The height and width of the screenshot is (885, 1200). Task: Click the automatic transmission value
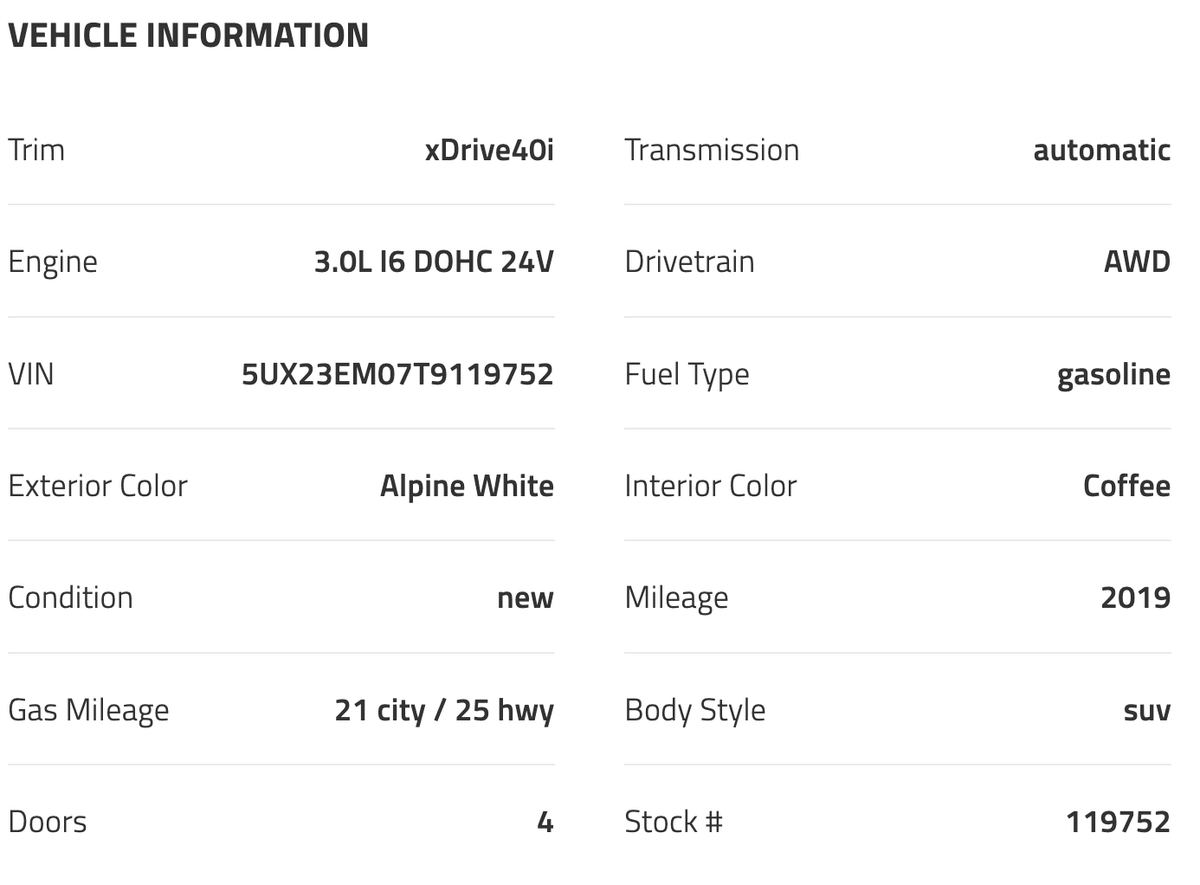[1101, 150]
